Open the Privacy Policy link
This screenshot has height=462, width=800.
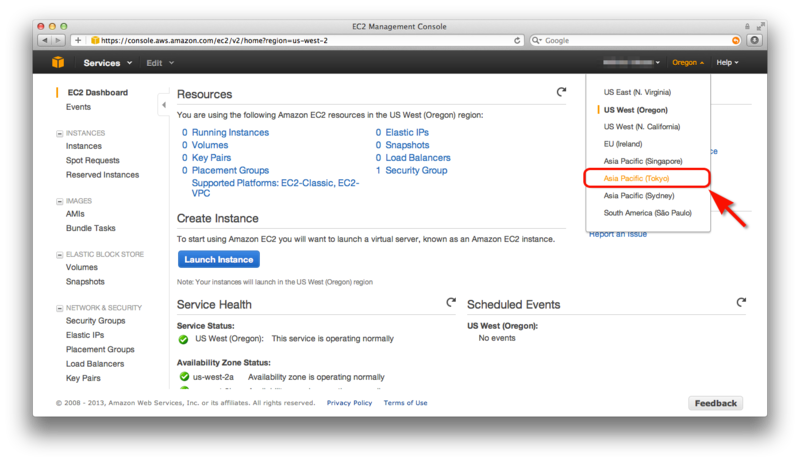point(349,403)
